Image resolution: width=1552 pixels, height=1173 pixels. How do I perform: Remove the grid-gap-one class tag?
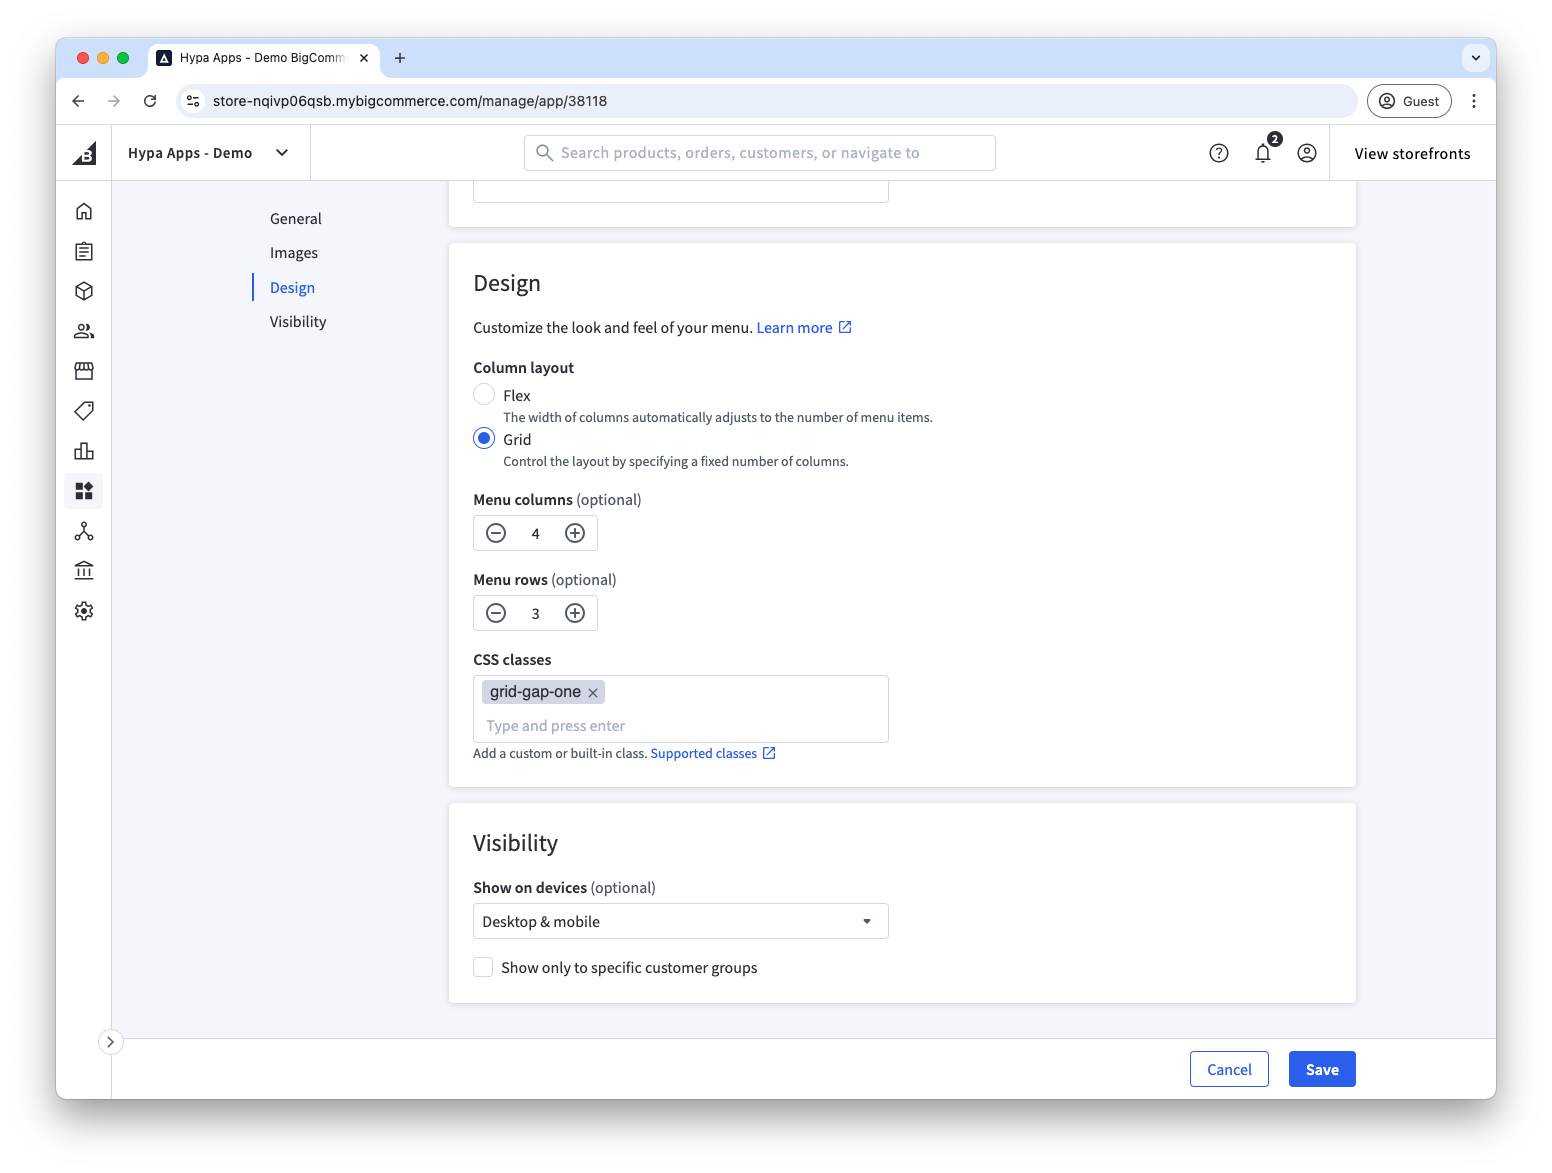[x=593, y=692]
